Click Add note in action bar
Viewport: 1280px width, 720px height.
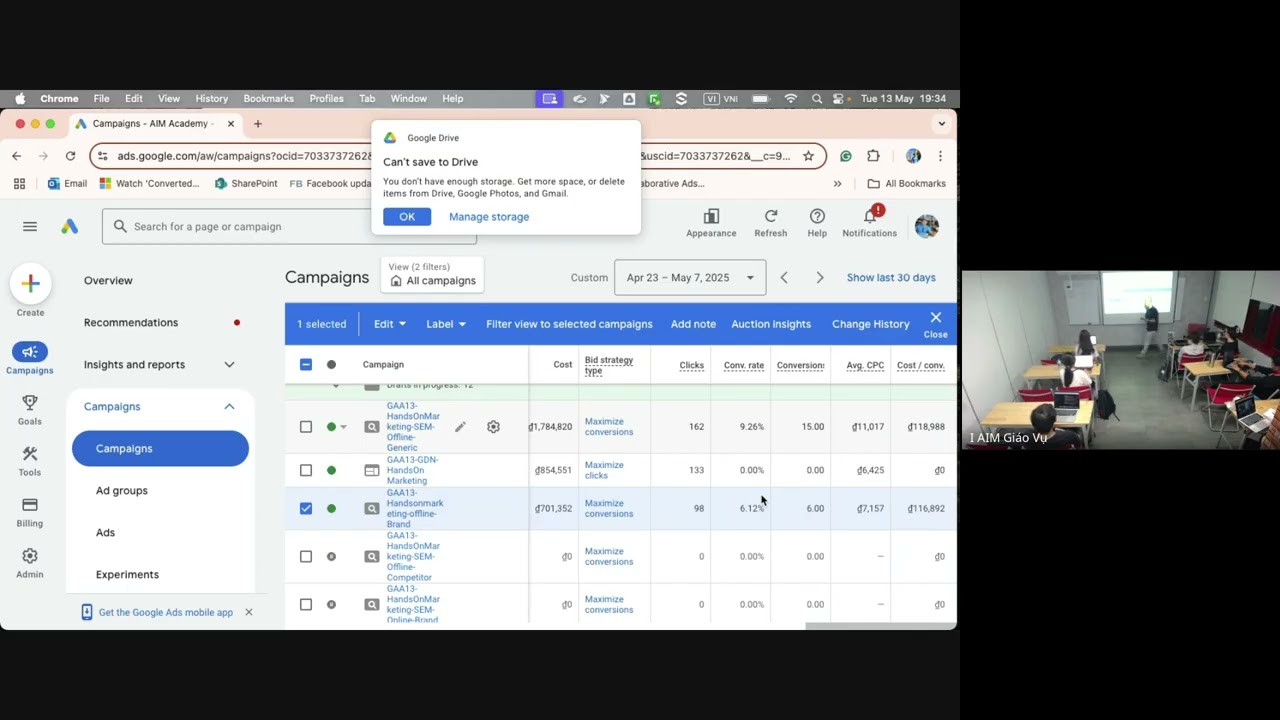[693, 324]
